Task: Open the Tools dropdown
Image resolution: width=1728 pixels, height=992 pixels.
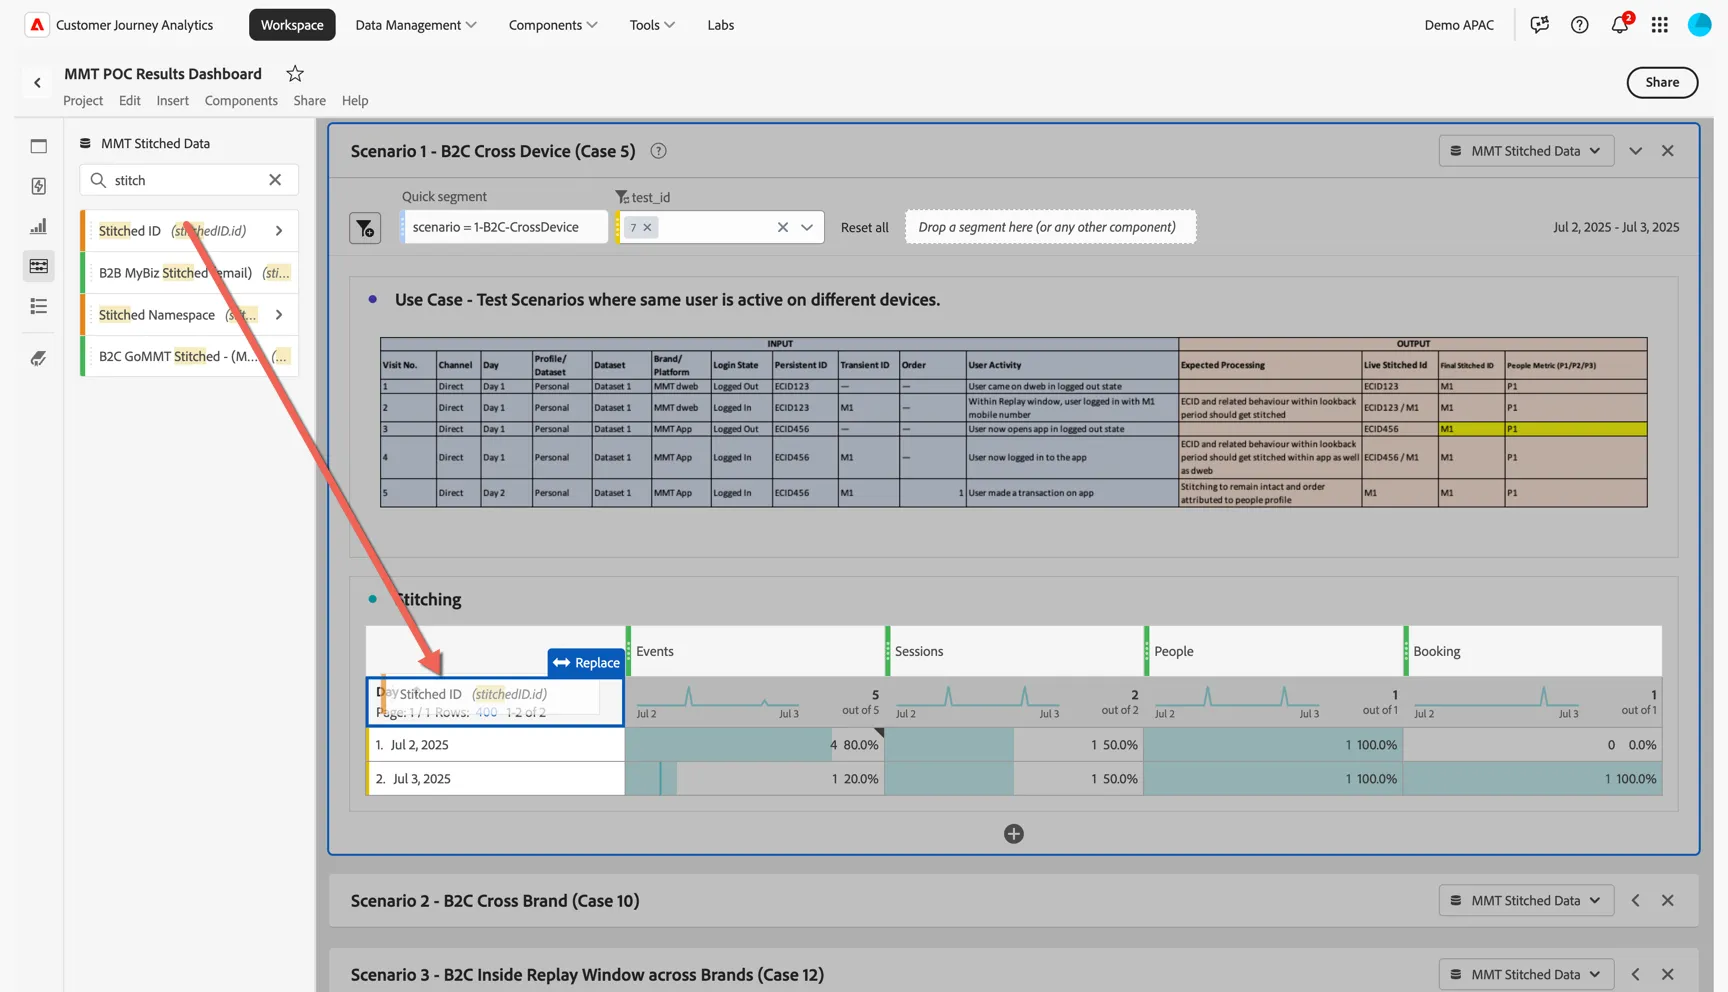Action: pyautogui.click(x=652, y=25)
